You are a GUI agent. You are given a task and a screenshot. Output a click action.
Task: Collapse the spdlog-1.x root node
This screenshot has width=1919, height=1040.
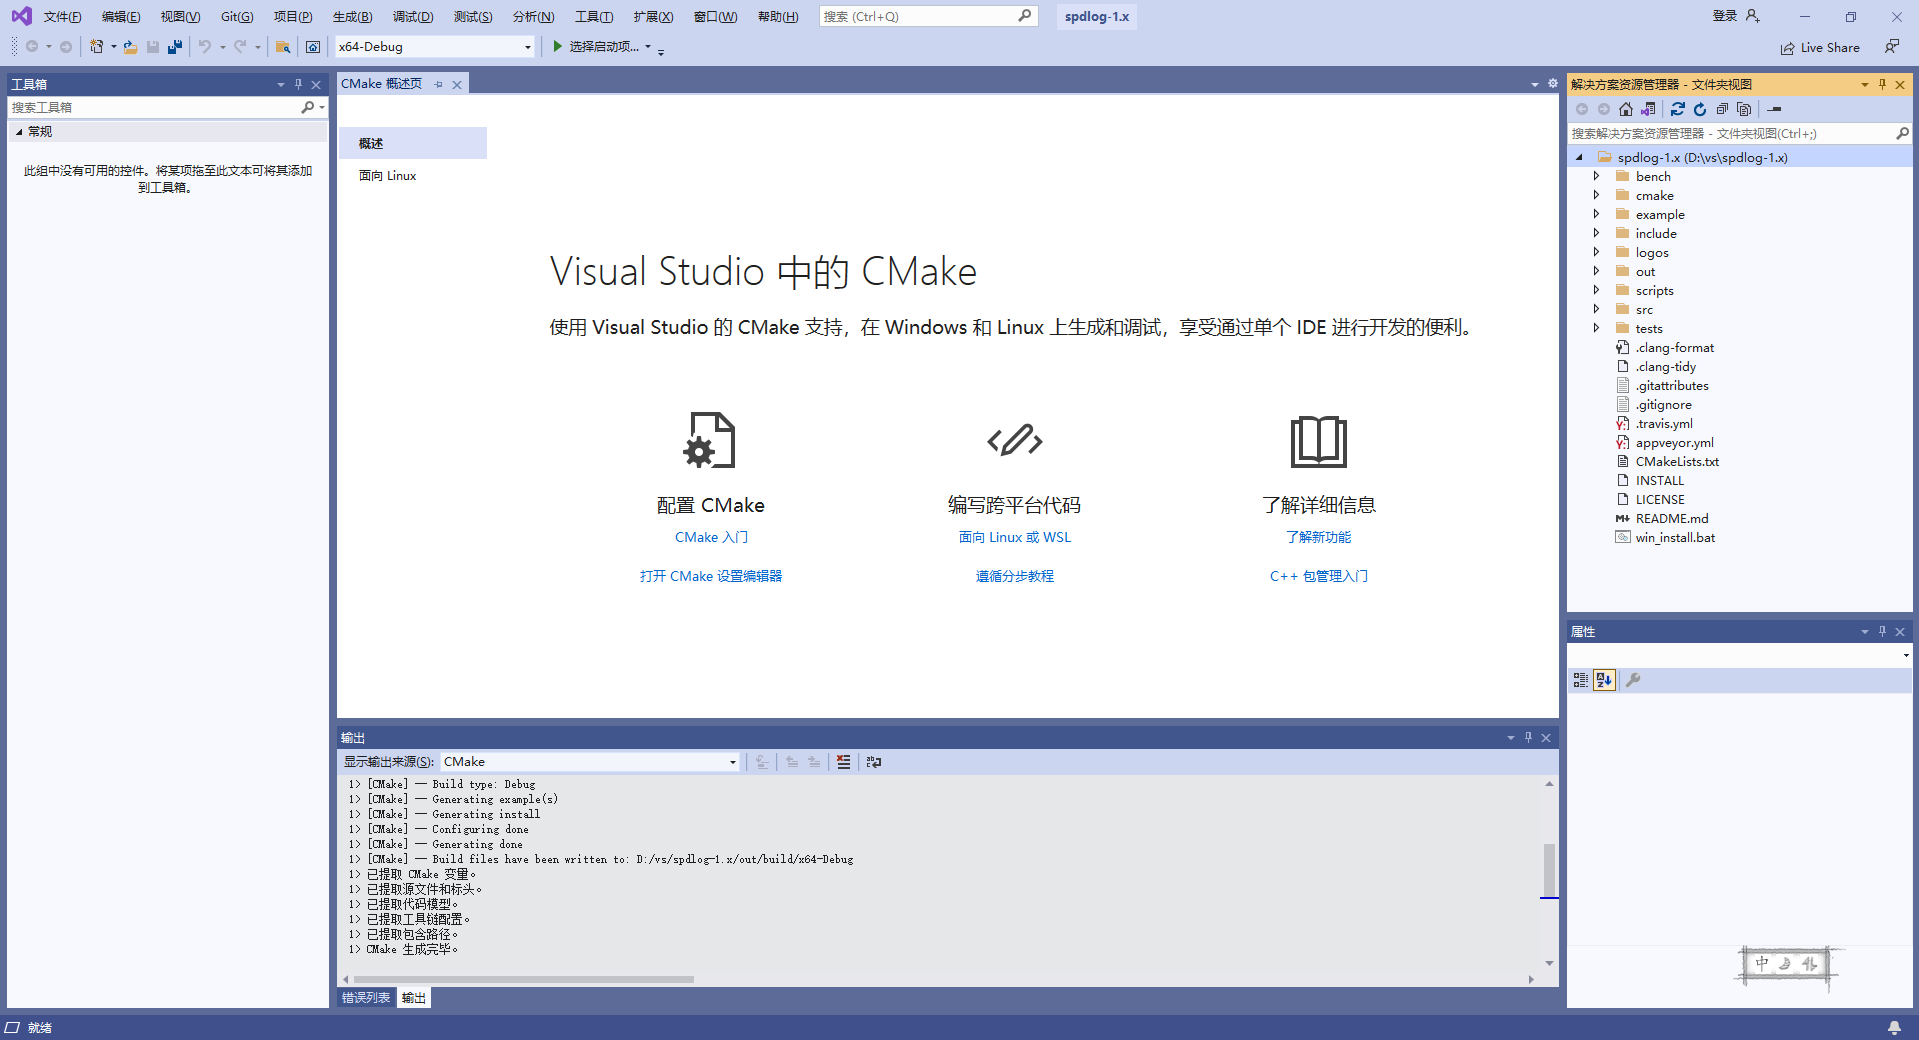1579,157
